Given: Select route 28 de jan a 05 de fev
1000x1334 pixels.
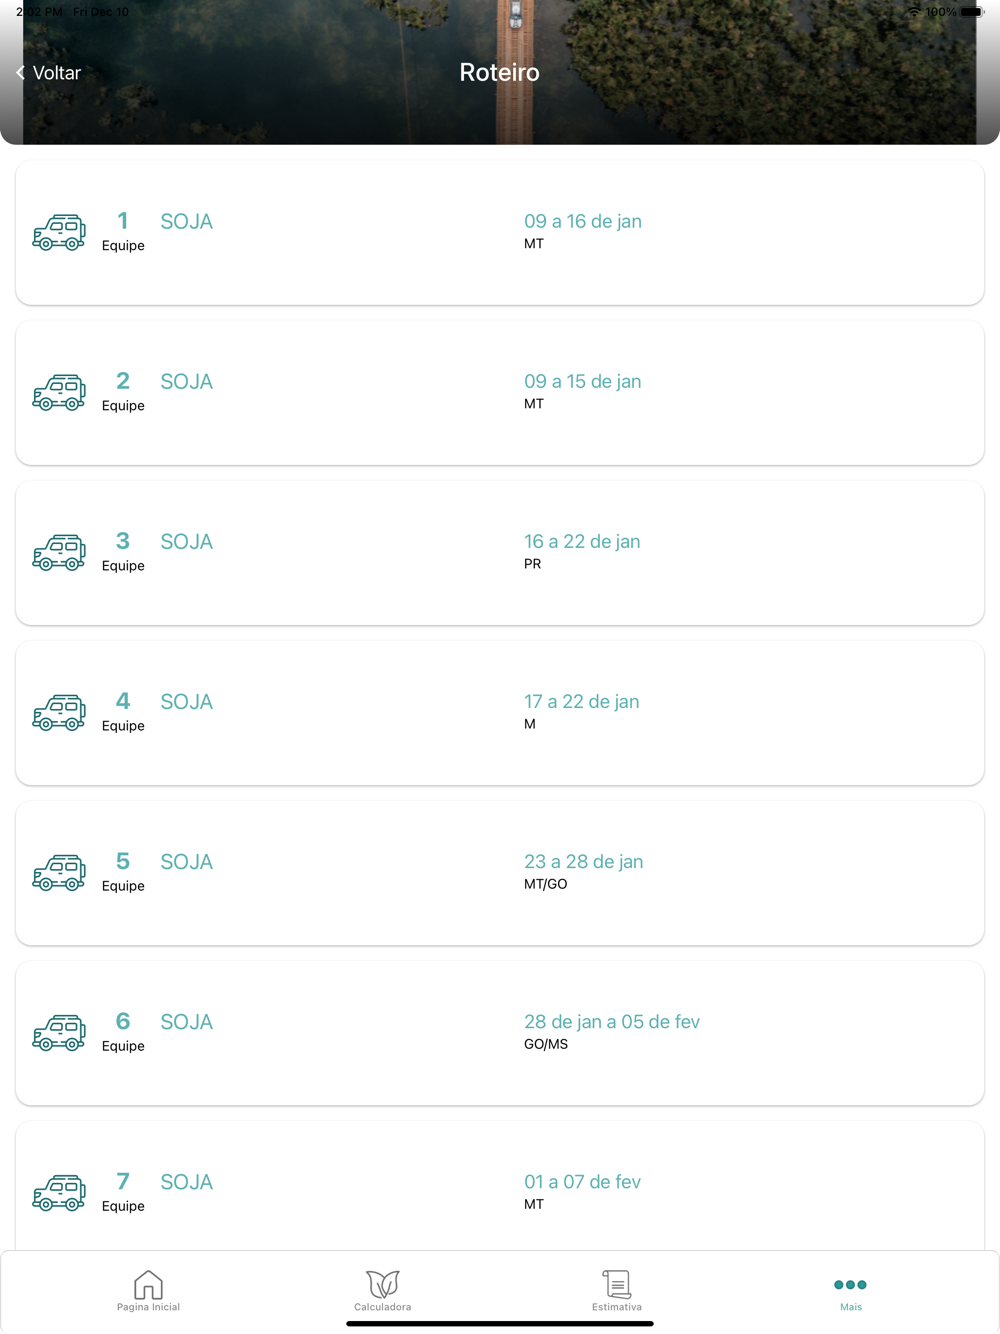Looking at the screenshot, I should tap(500, 1032).
